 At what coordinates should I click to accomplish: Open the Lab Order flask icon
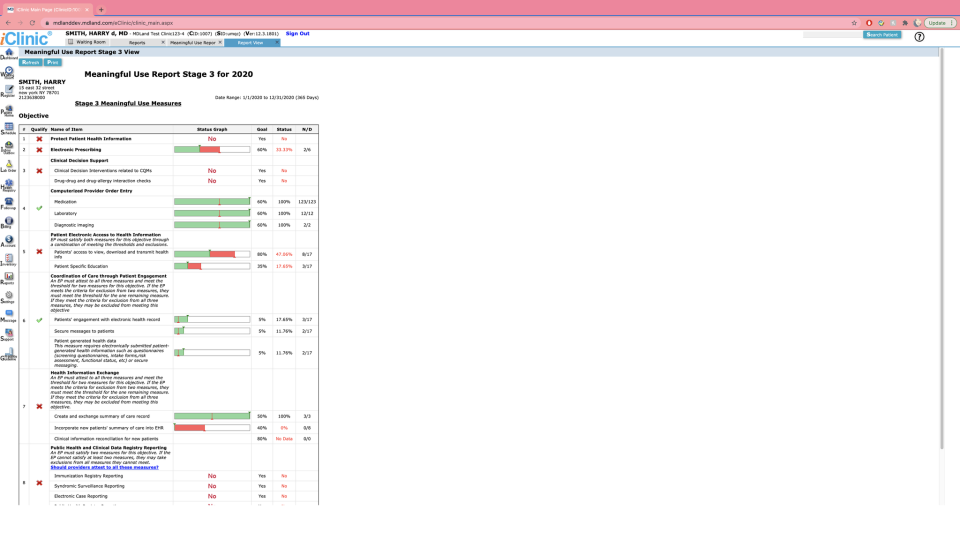pos(9,166)
